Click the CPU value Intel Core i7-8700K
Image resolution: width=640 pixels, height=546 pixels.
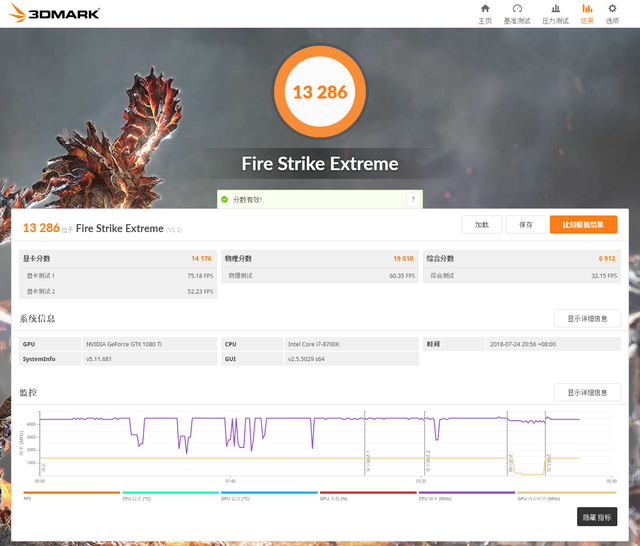(x=313, y=344)
